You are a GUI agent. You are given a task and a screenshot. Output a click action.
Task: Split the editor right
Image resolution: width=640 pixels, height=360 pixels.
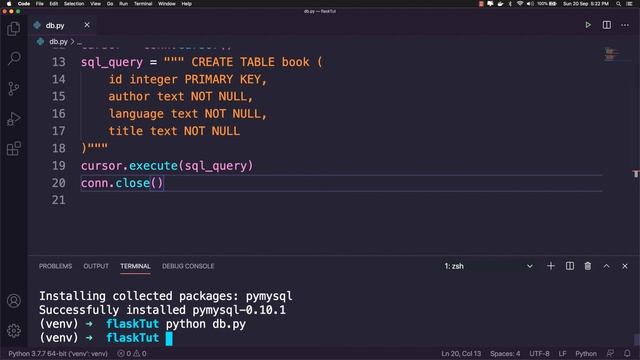coord(607,25)
